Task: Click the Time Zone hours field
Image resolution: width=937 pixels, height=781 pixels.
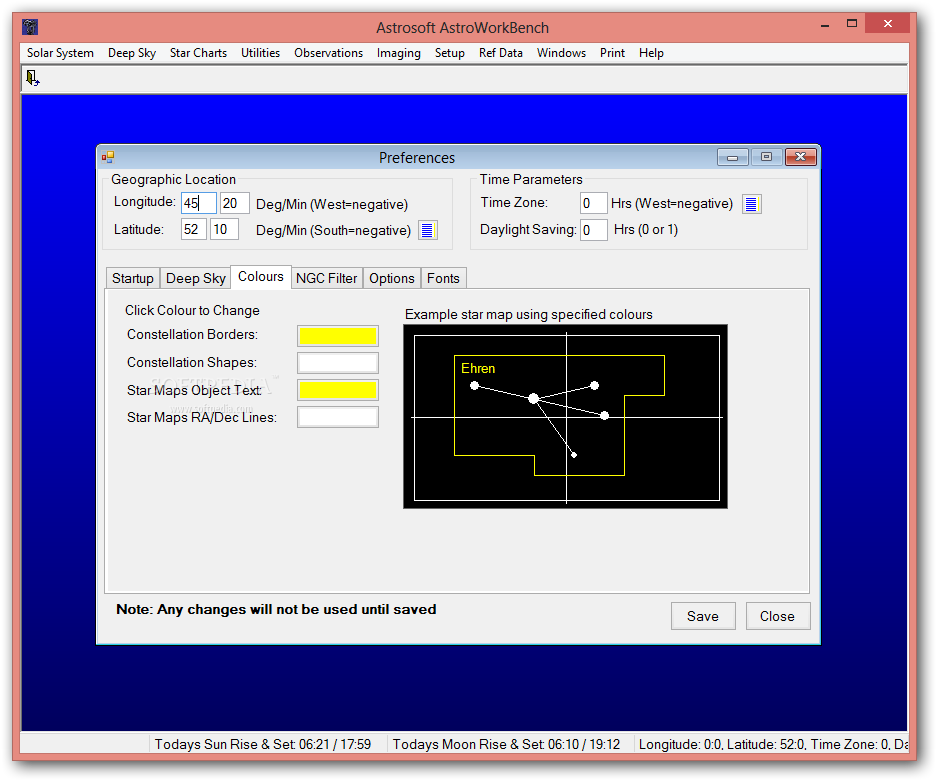Action: tap(593, 203)
